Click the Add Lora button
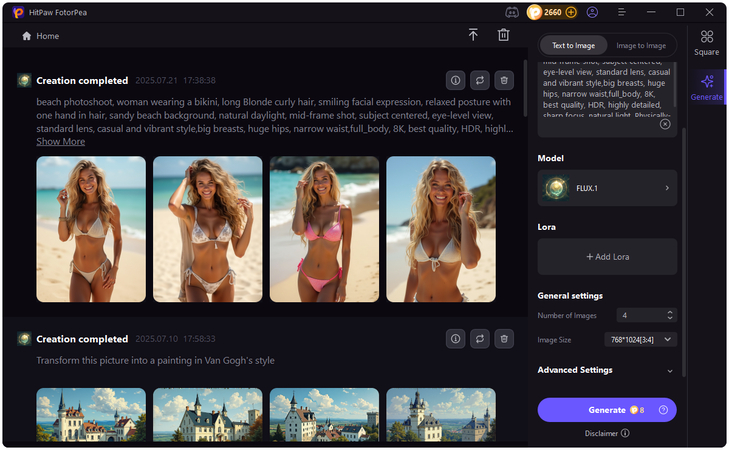The width and height of the screenshot is (729, 450). point(607,257)
